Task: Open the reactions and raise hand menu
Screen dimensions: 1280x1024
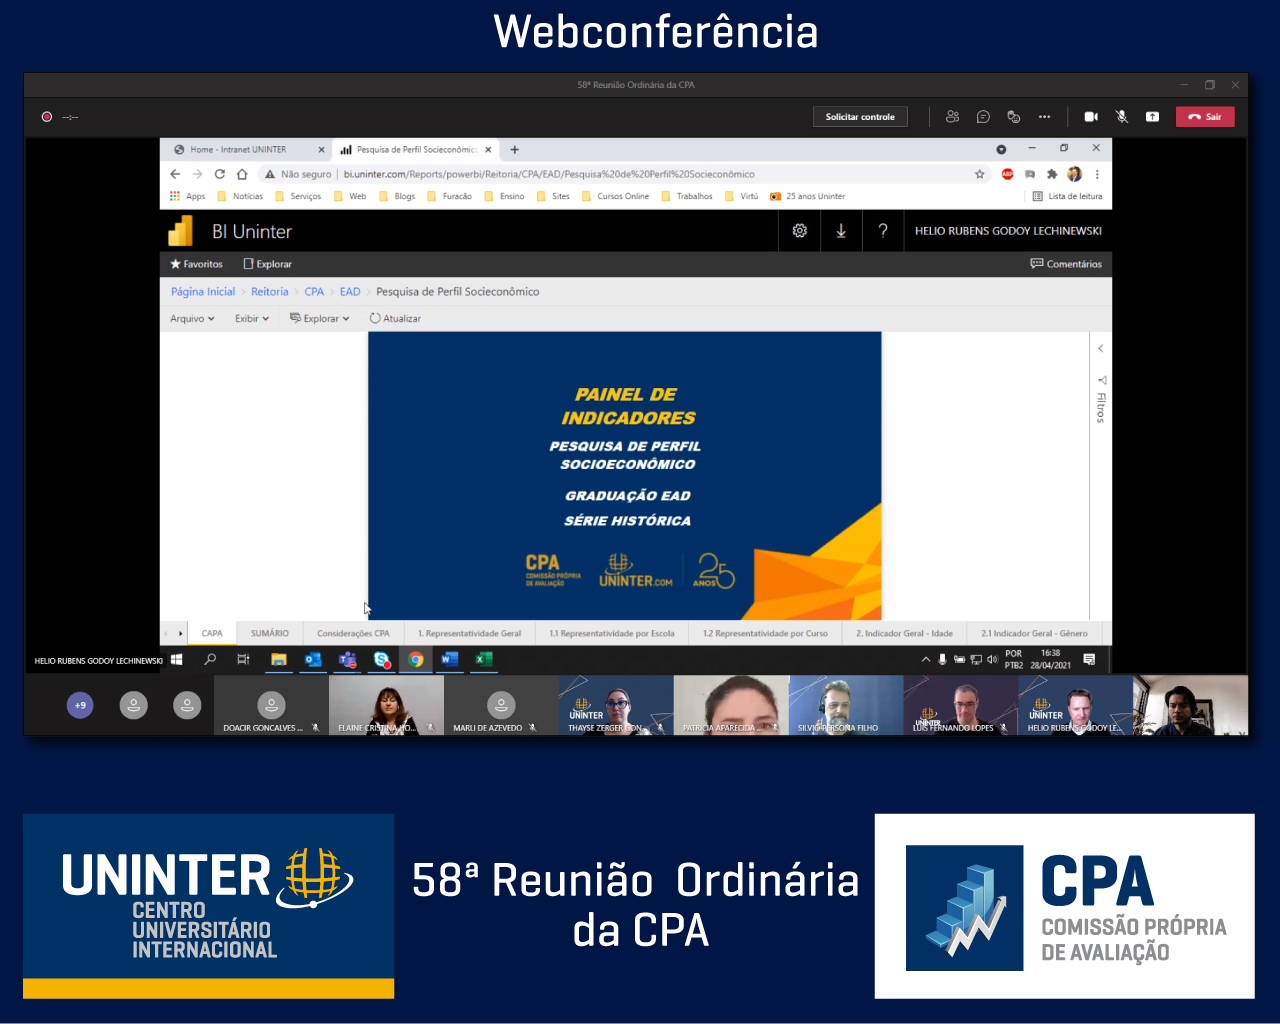Action: pos(1013,117)
